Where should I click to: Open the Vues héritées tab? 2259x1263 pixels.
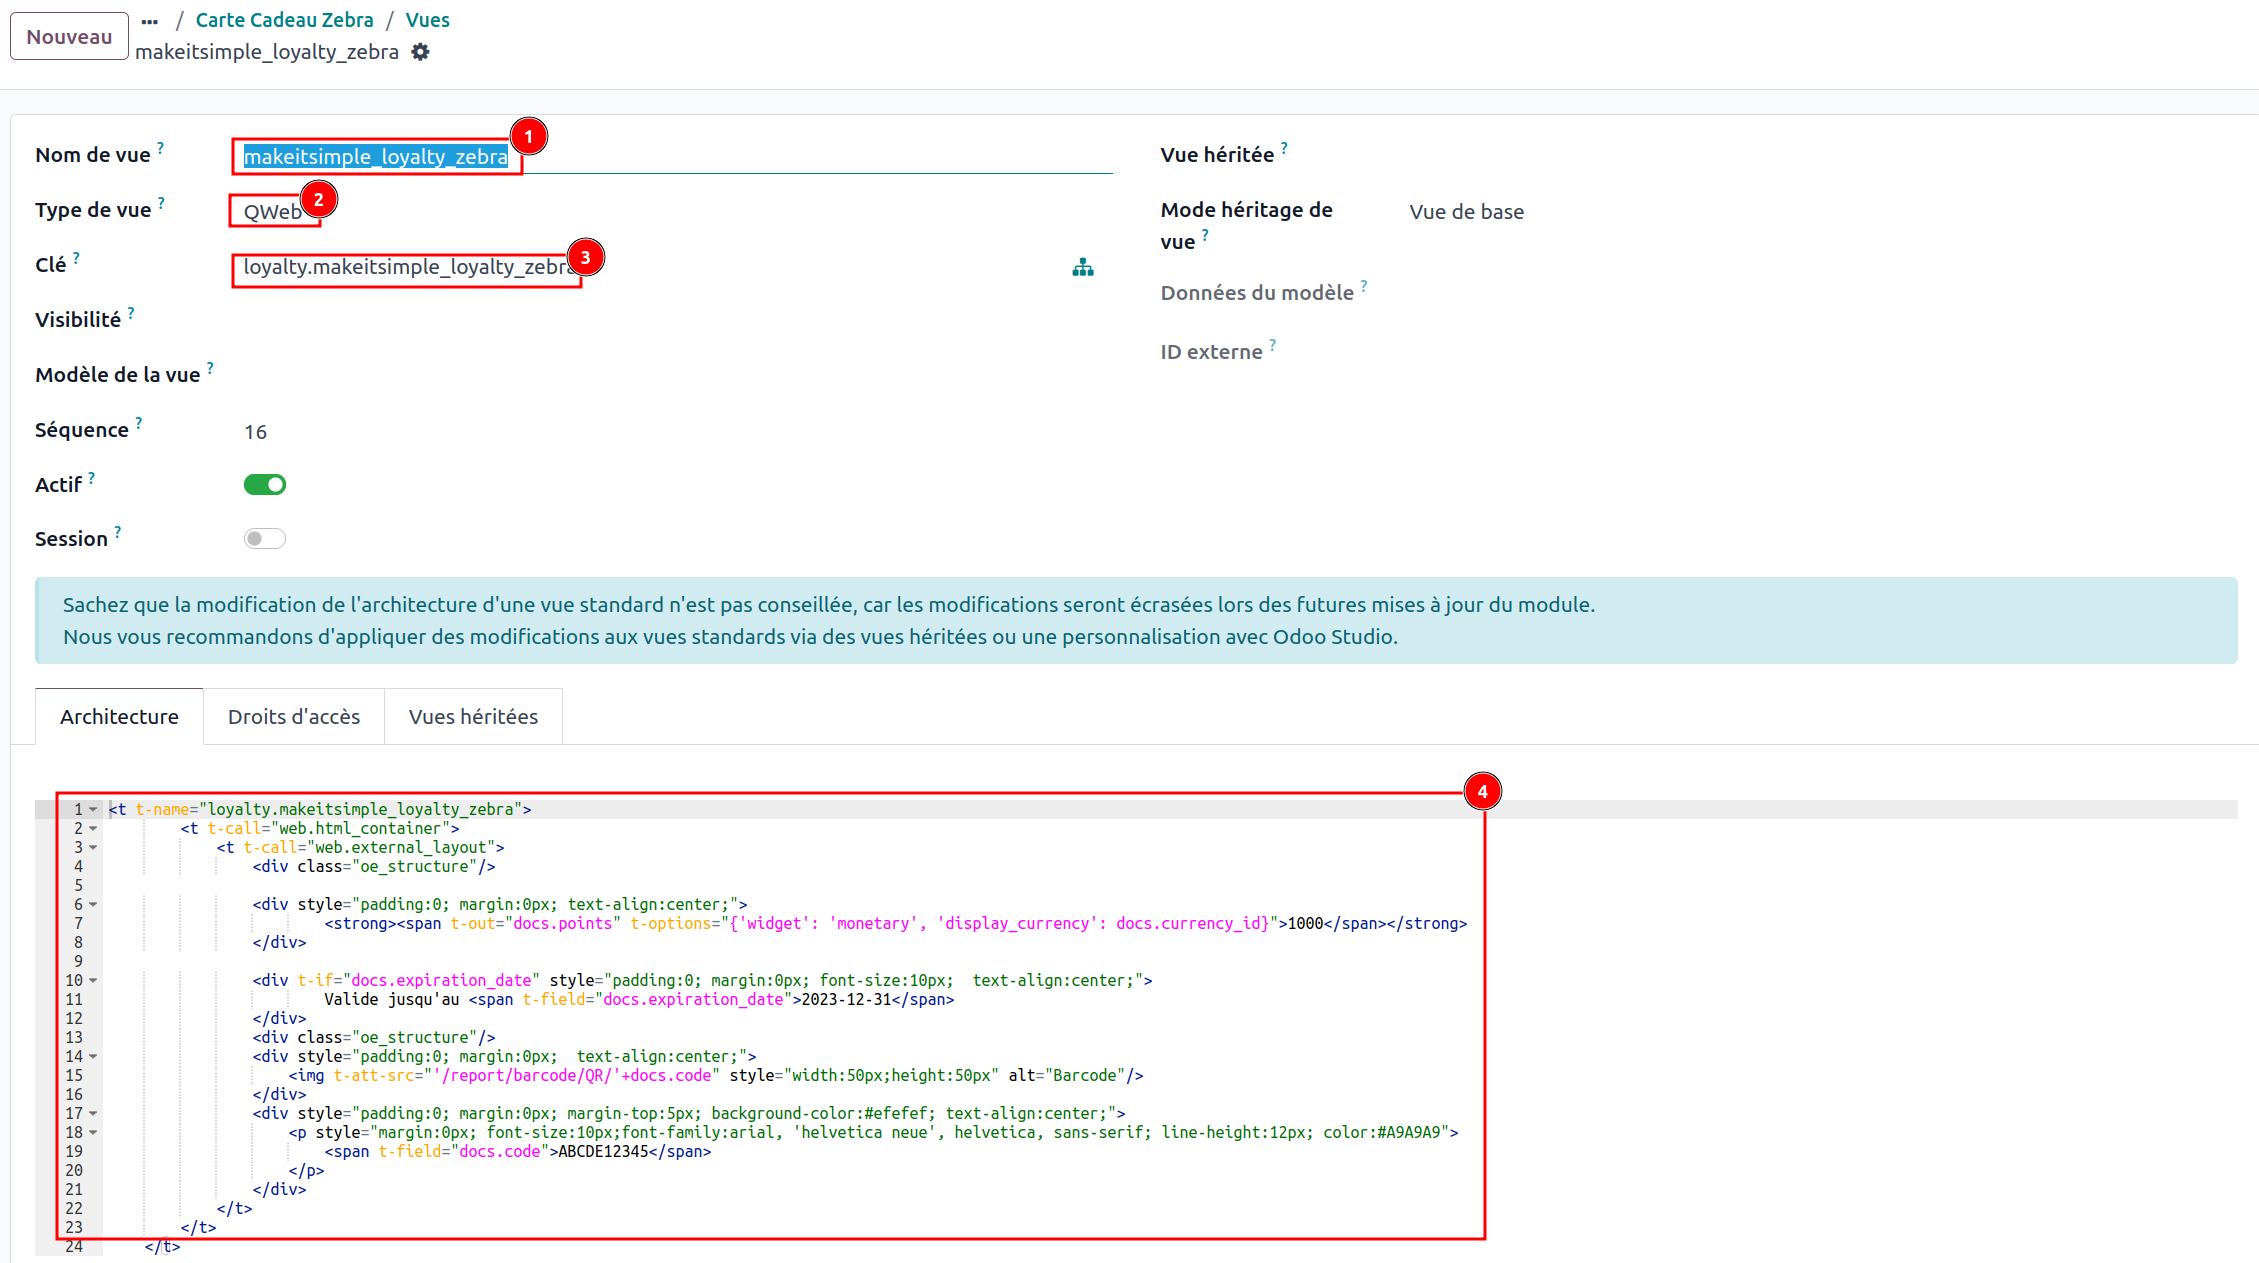click(473, 717)
